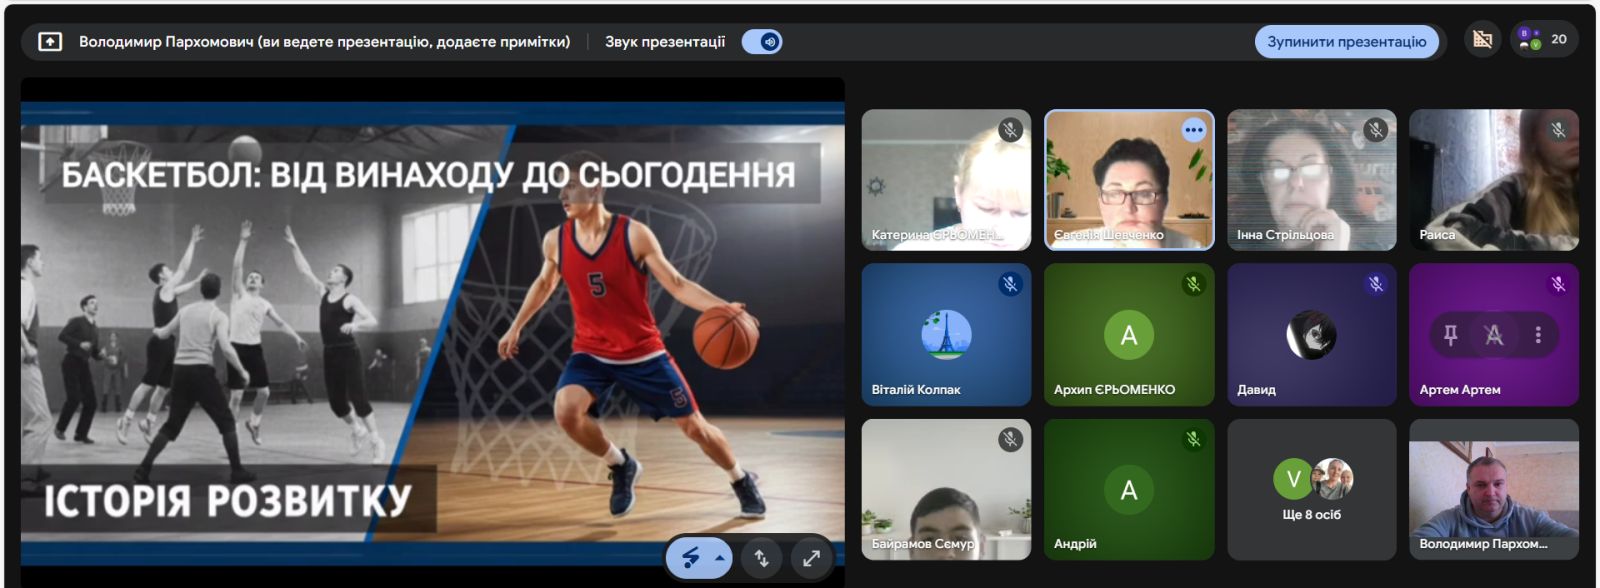Open more options on Артем Артем's tile
The width and height of the screenshot is (1600, 588).
point(1538,335)
